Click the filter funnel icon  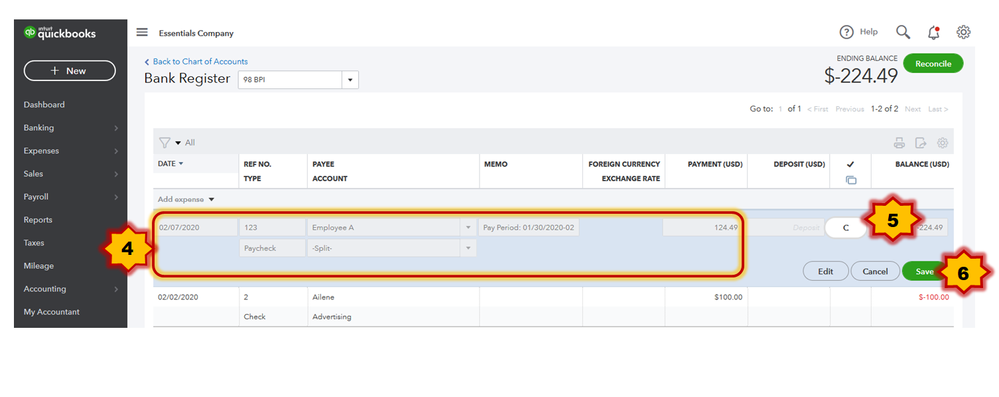(164, 143)
